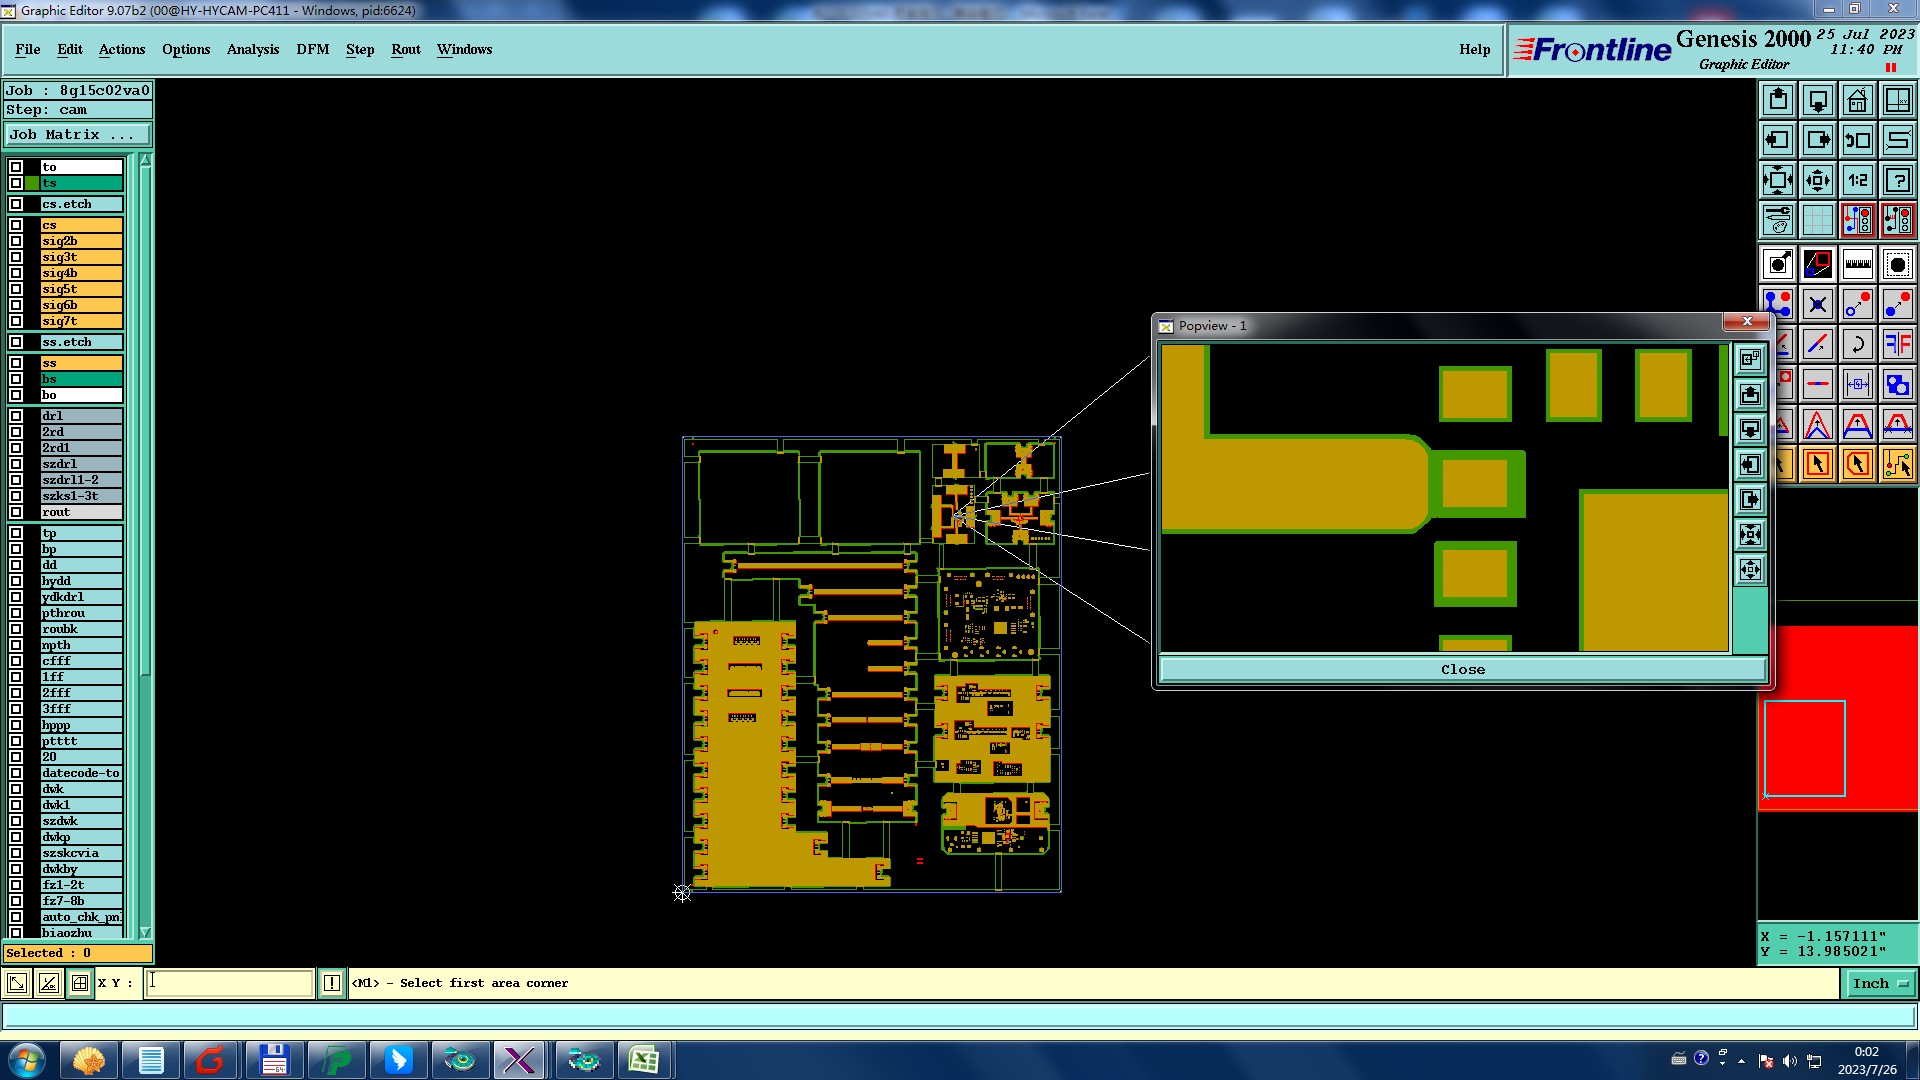Screen dimensions: 1920x1080
Task: Click the pan left view icon
Action: click(x=1777, y=140)
